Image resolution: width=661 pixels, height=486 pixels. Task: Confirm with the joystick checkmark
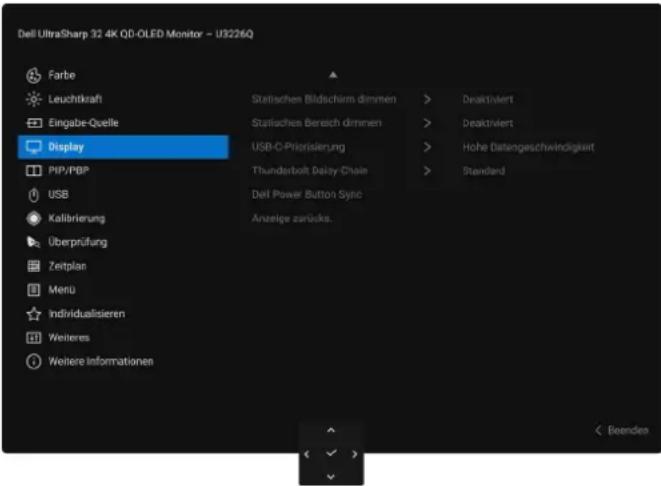(x=331, y=453)
